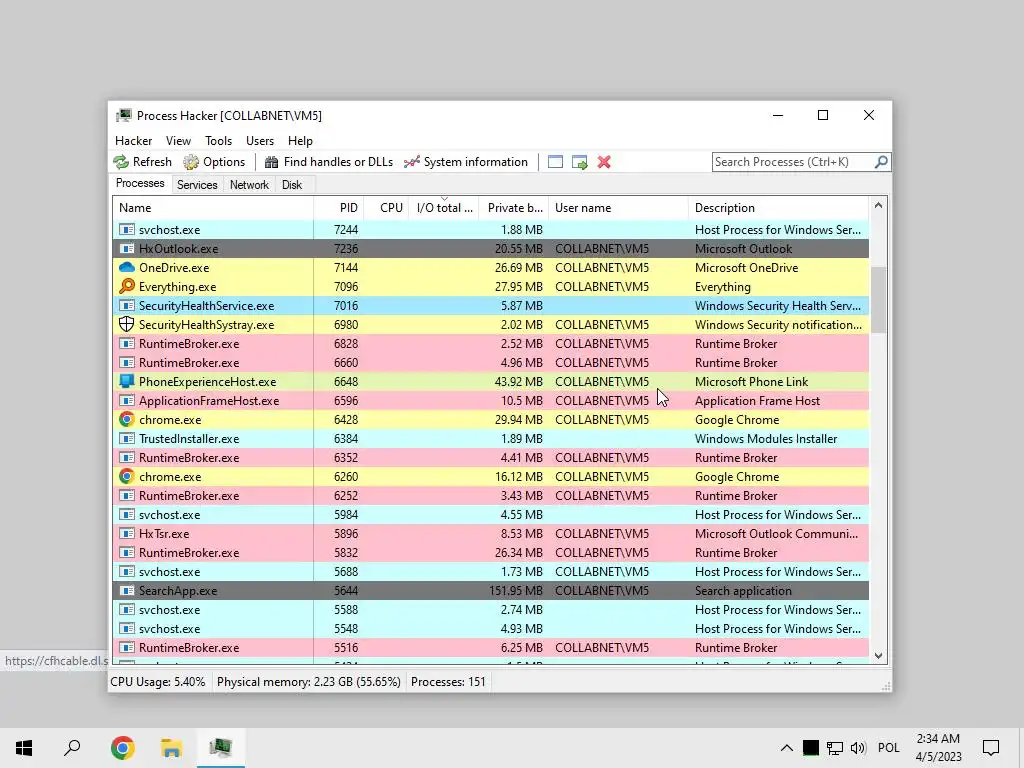Select RuntimeBroker.exe row with PID 6828

[x=491, y=344]
